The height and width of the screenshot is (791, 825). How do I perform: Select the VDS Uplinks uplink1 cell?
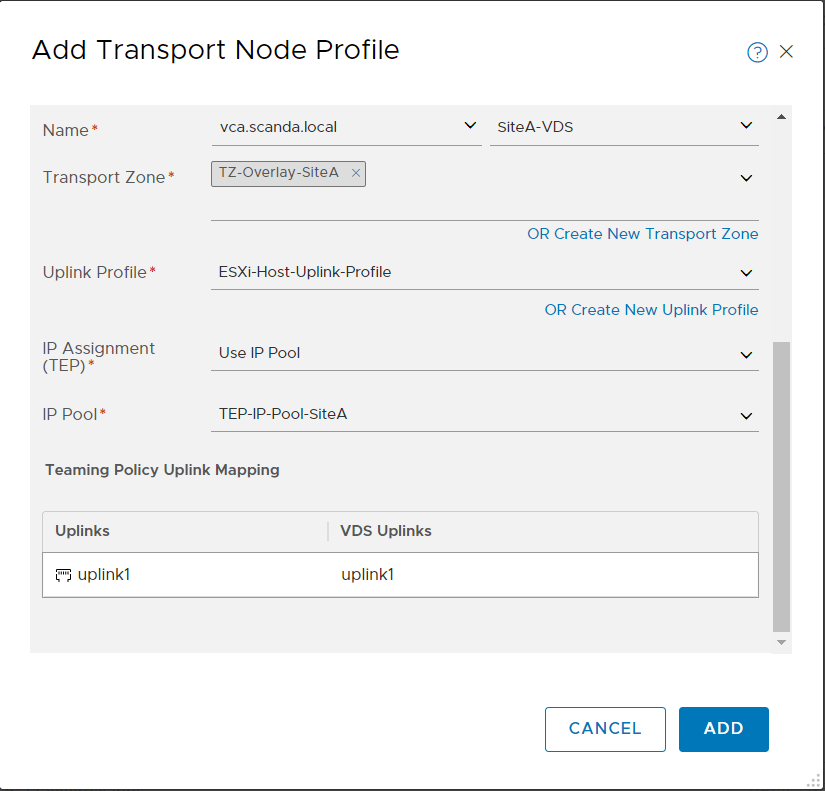[544, 575]
